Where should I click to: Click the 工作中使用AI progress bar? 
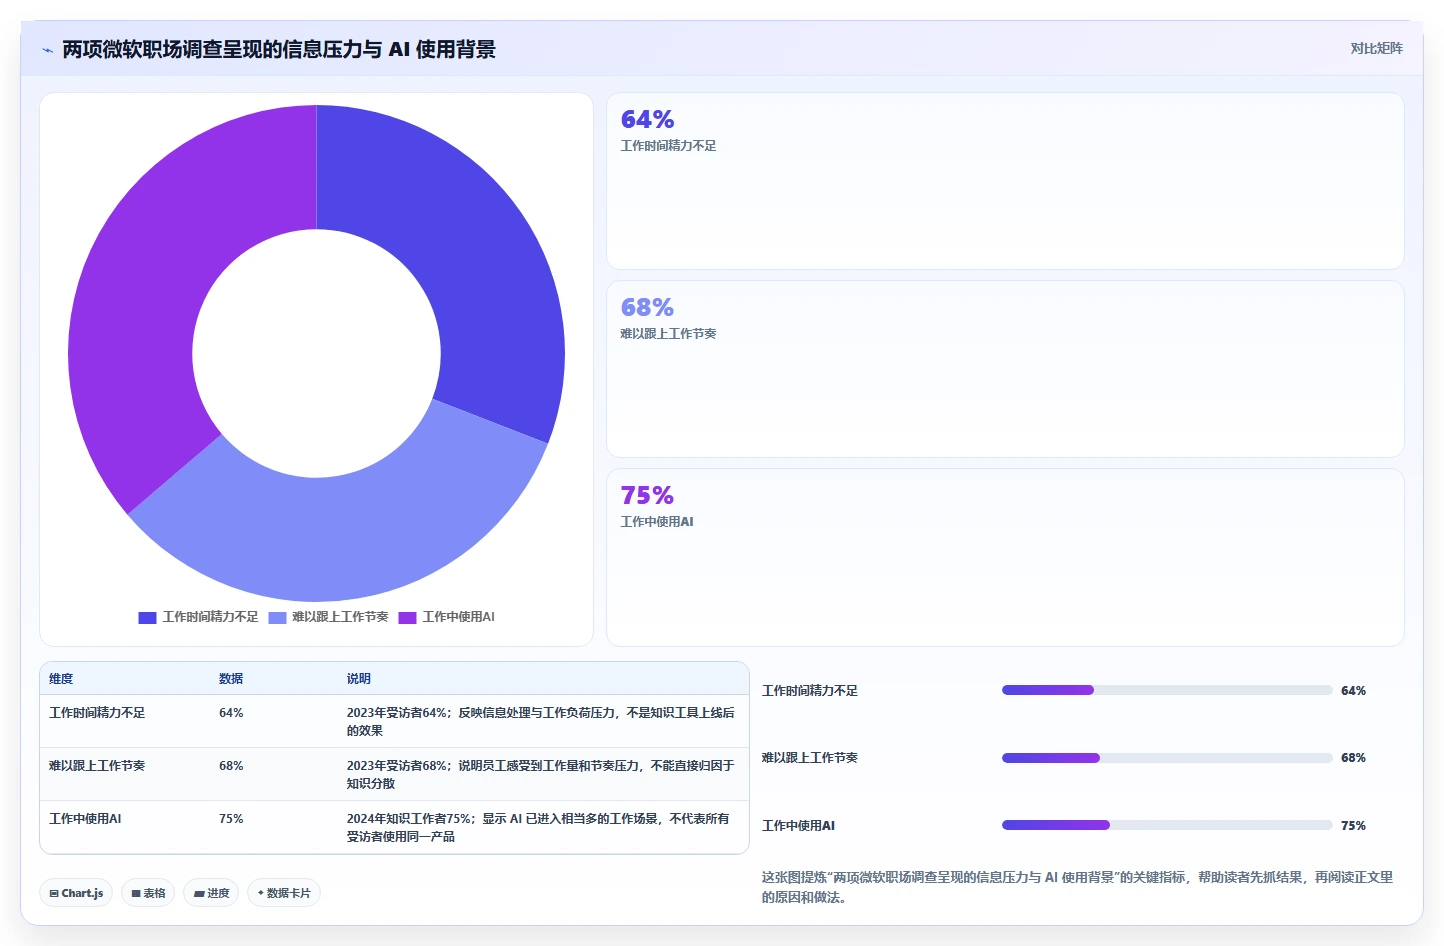coord(1167,825)
